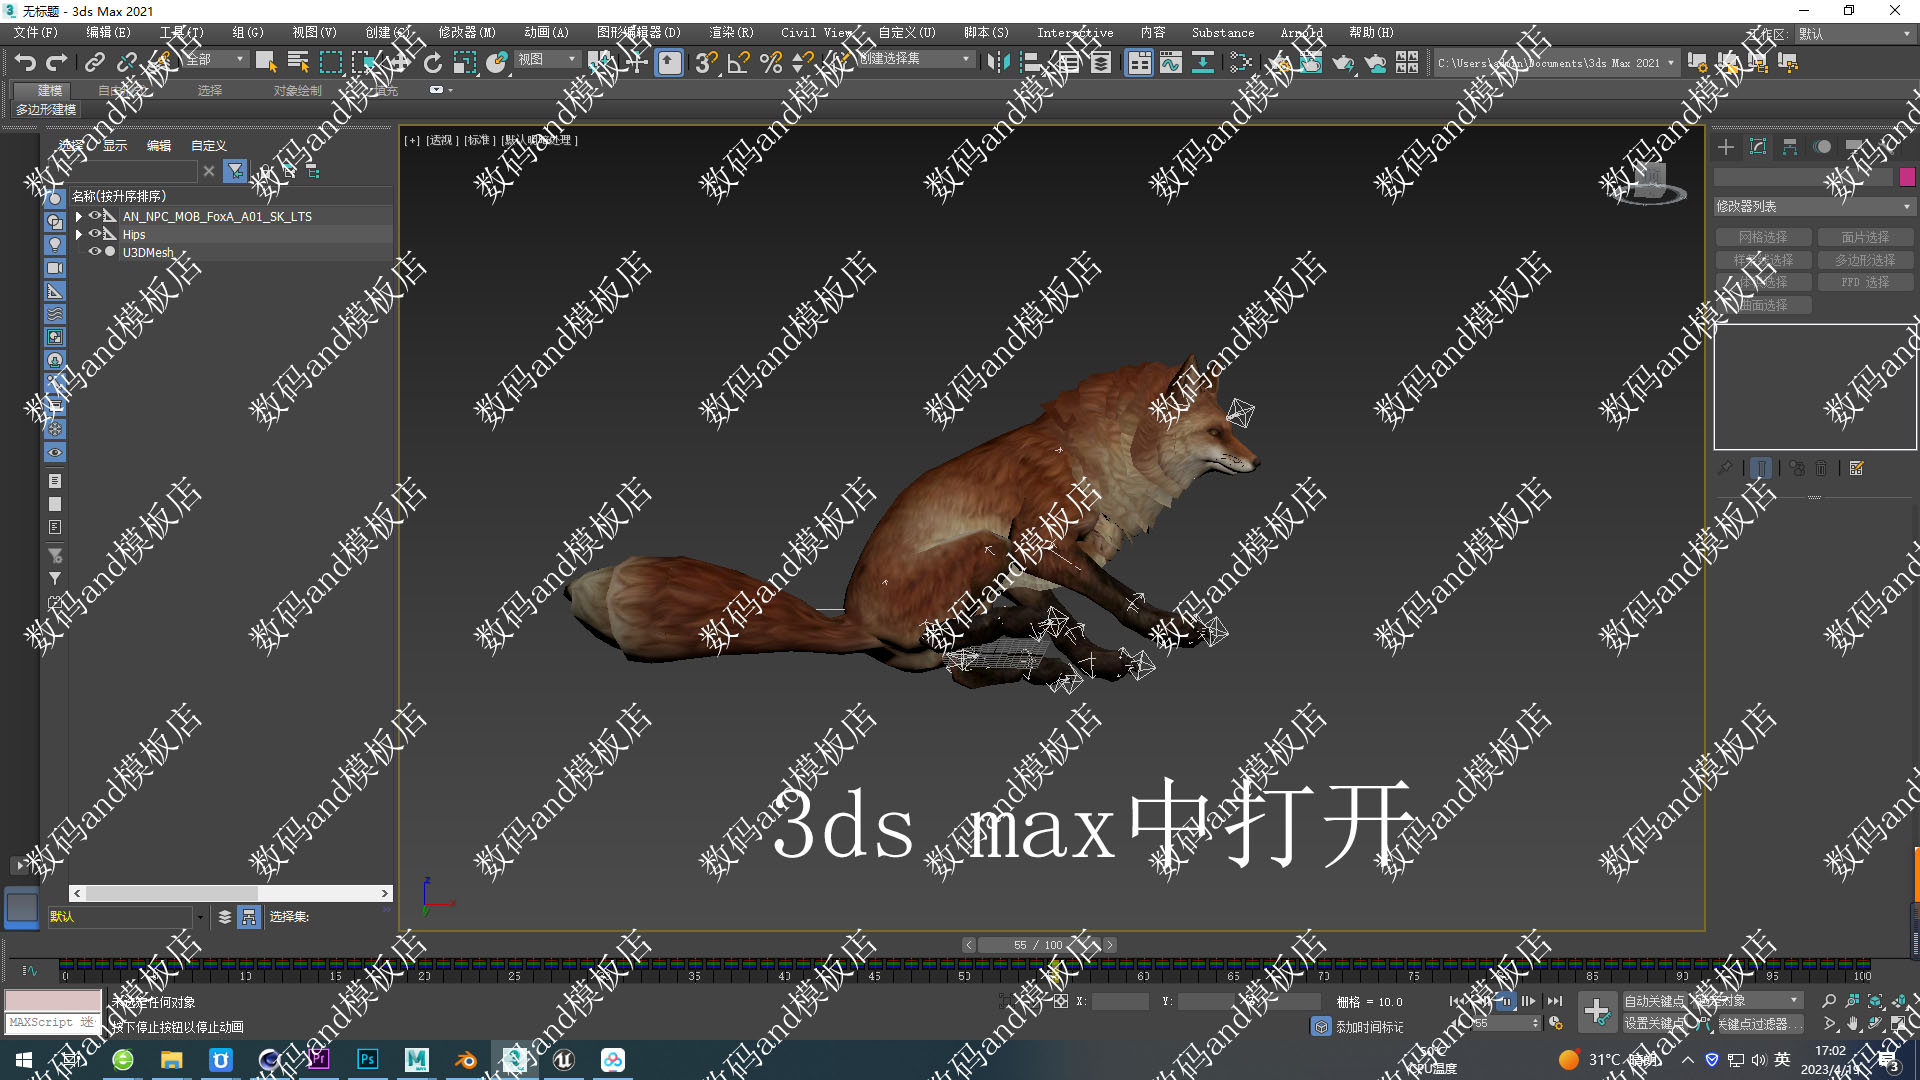Viewport: 1920px width, 1080px height.
Task: Switch to the 对象绘制 ribbon tab
Action: tap(298, 91)
